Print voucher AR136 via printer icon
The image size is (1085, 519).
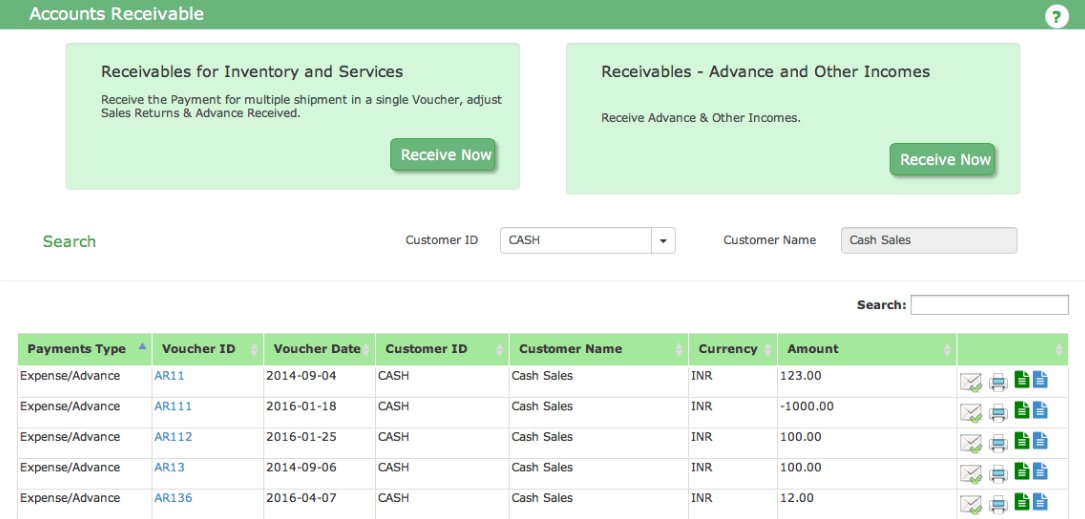[998, 504]
